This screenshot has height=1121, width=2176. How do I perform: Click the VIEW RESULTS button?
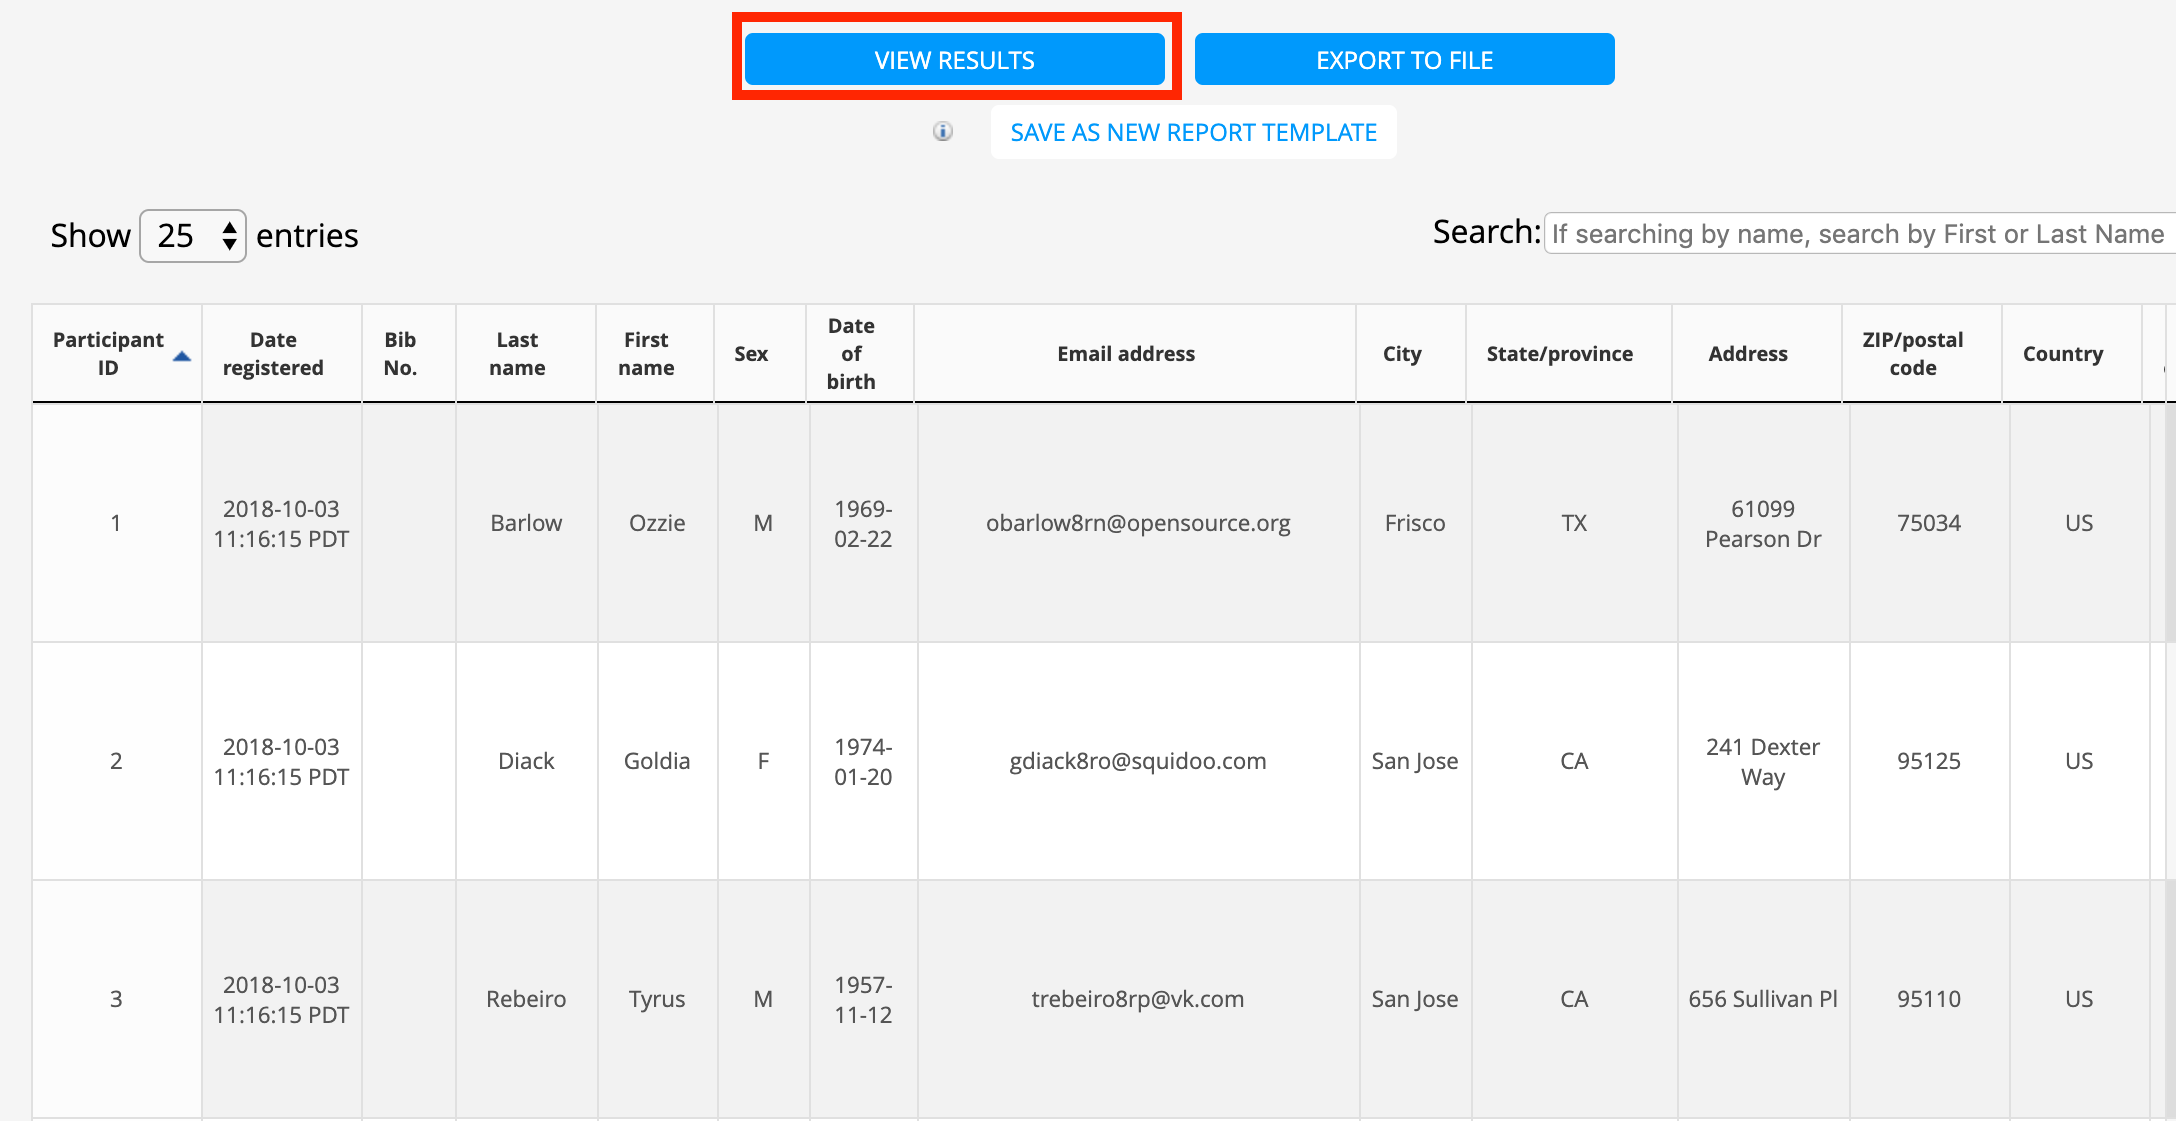[954, 60]
